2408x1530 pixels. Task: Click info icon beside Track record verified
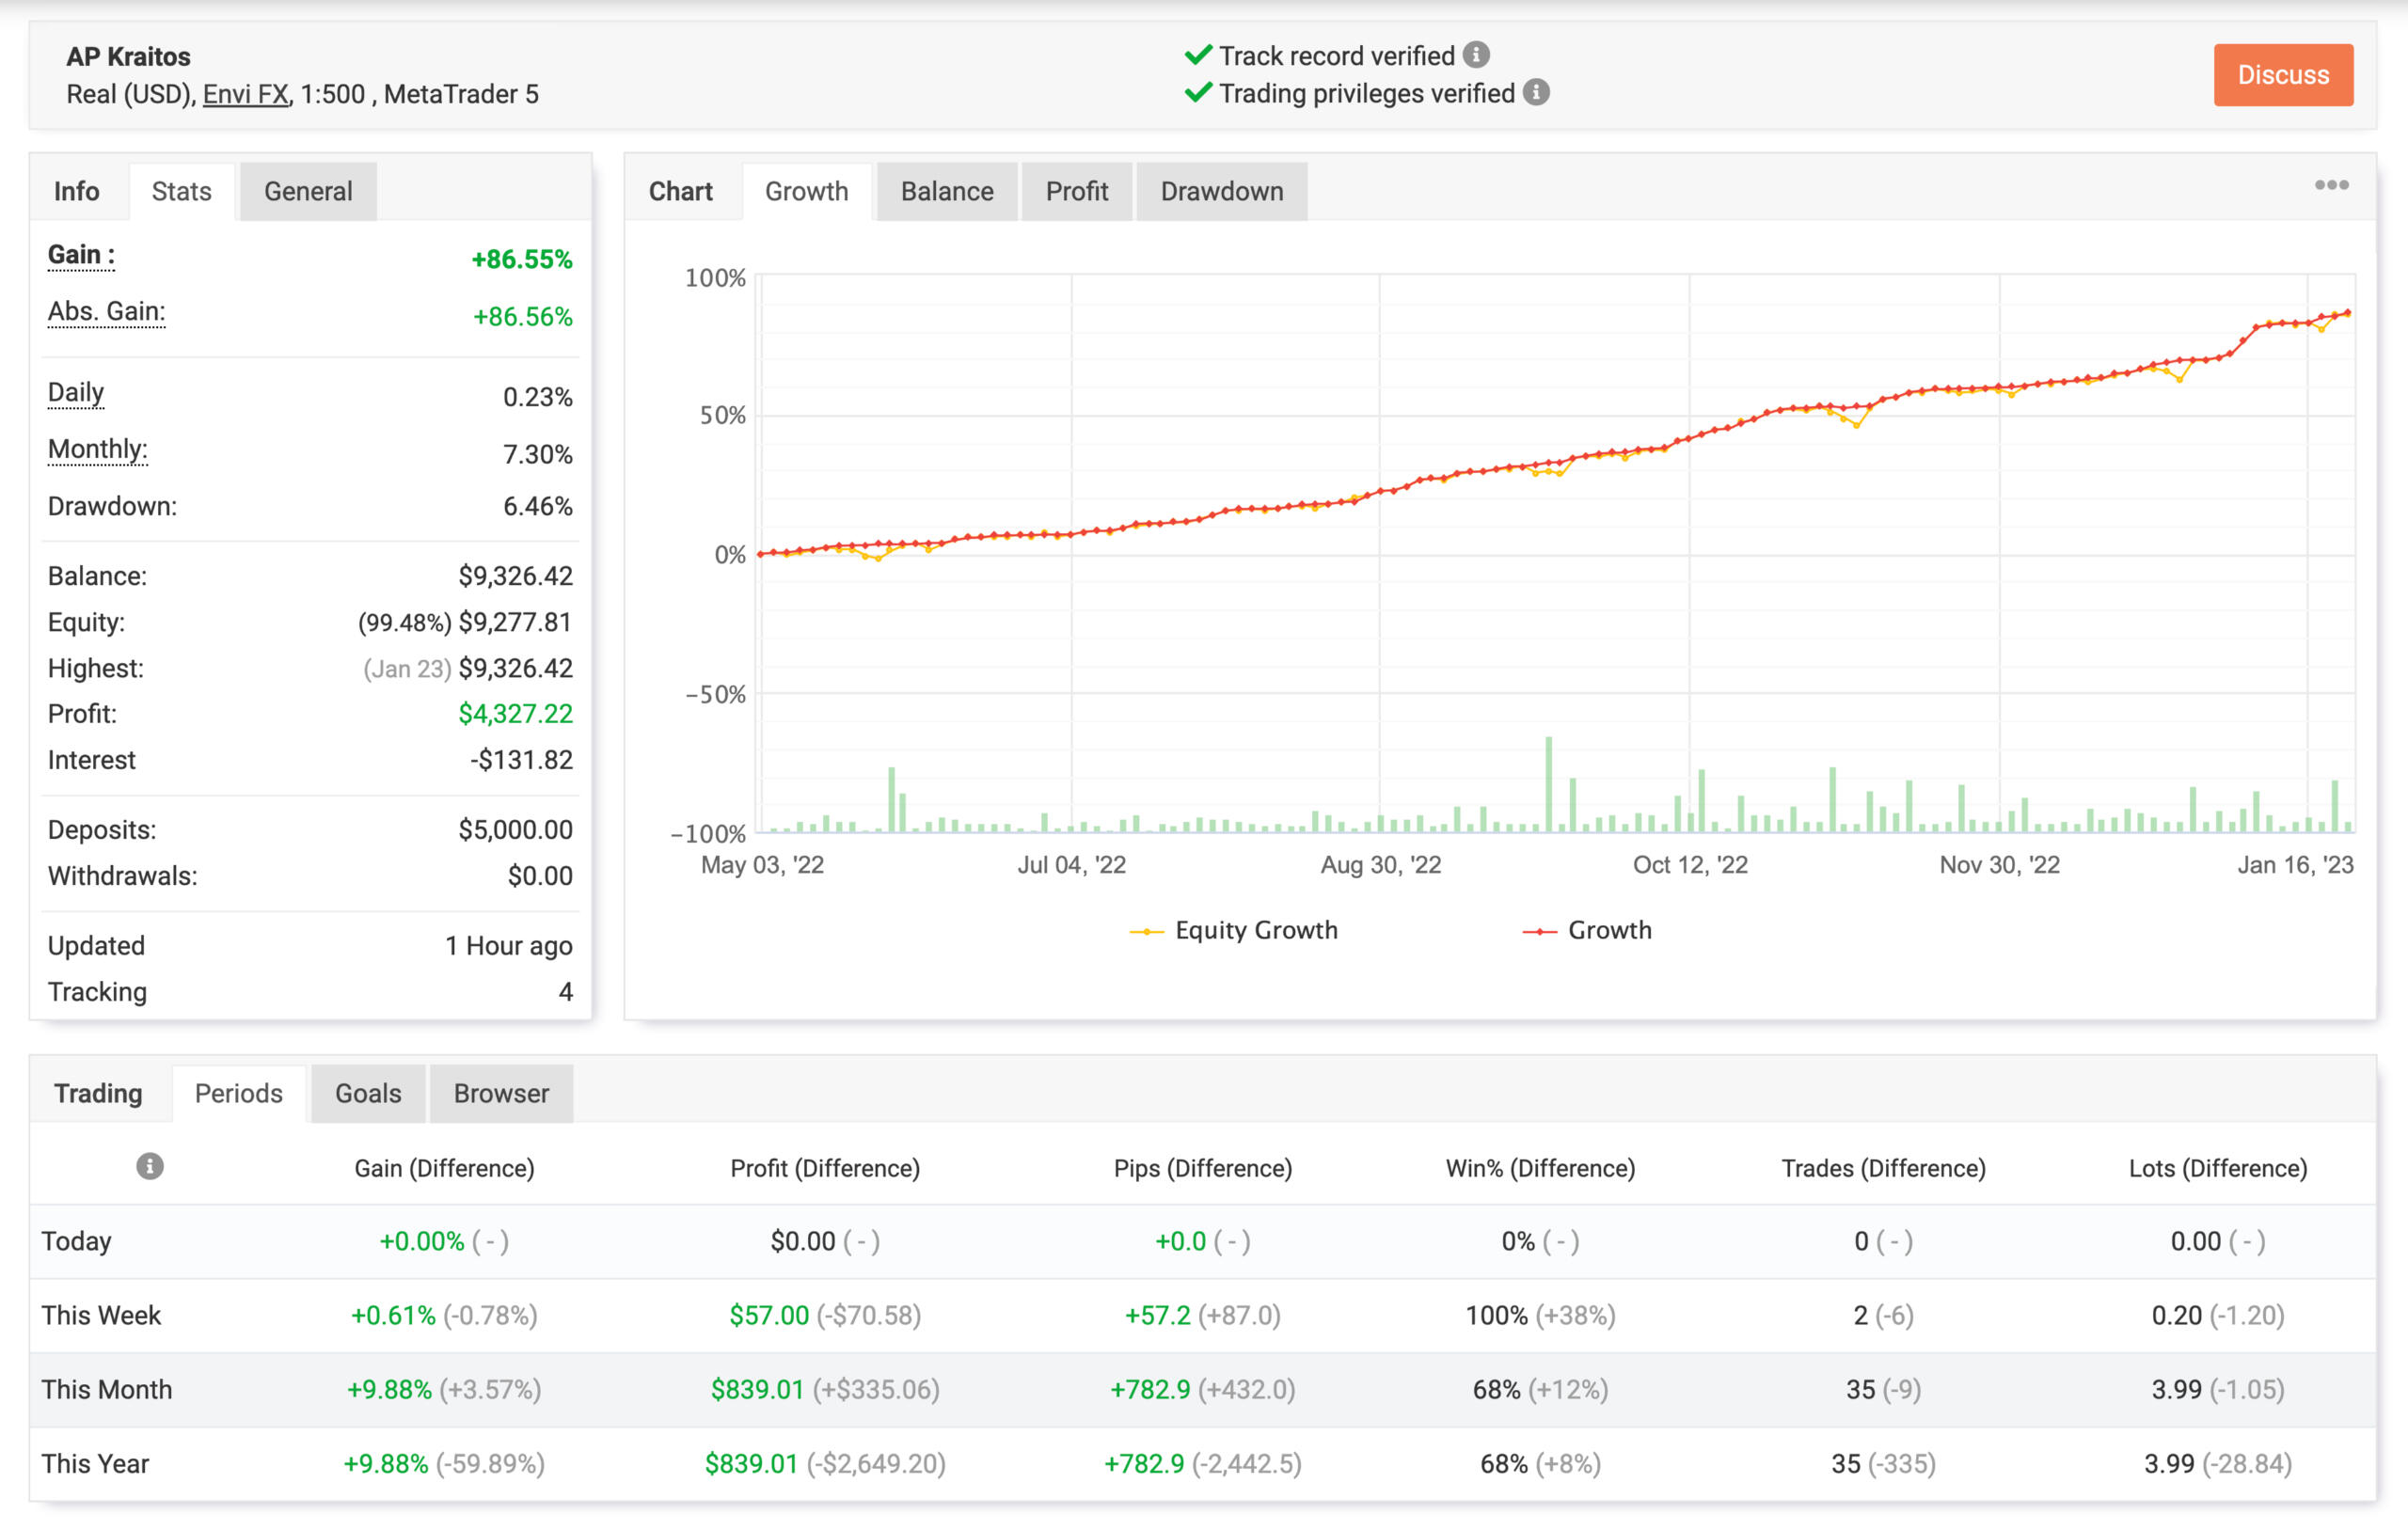(1476, 55)
